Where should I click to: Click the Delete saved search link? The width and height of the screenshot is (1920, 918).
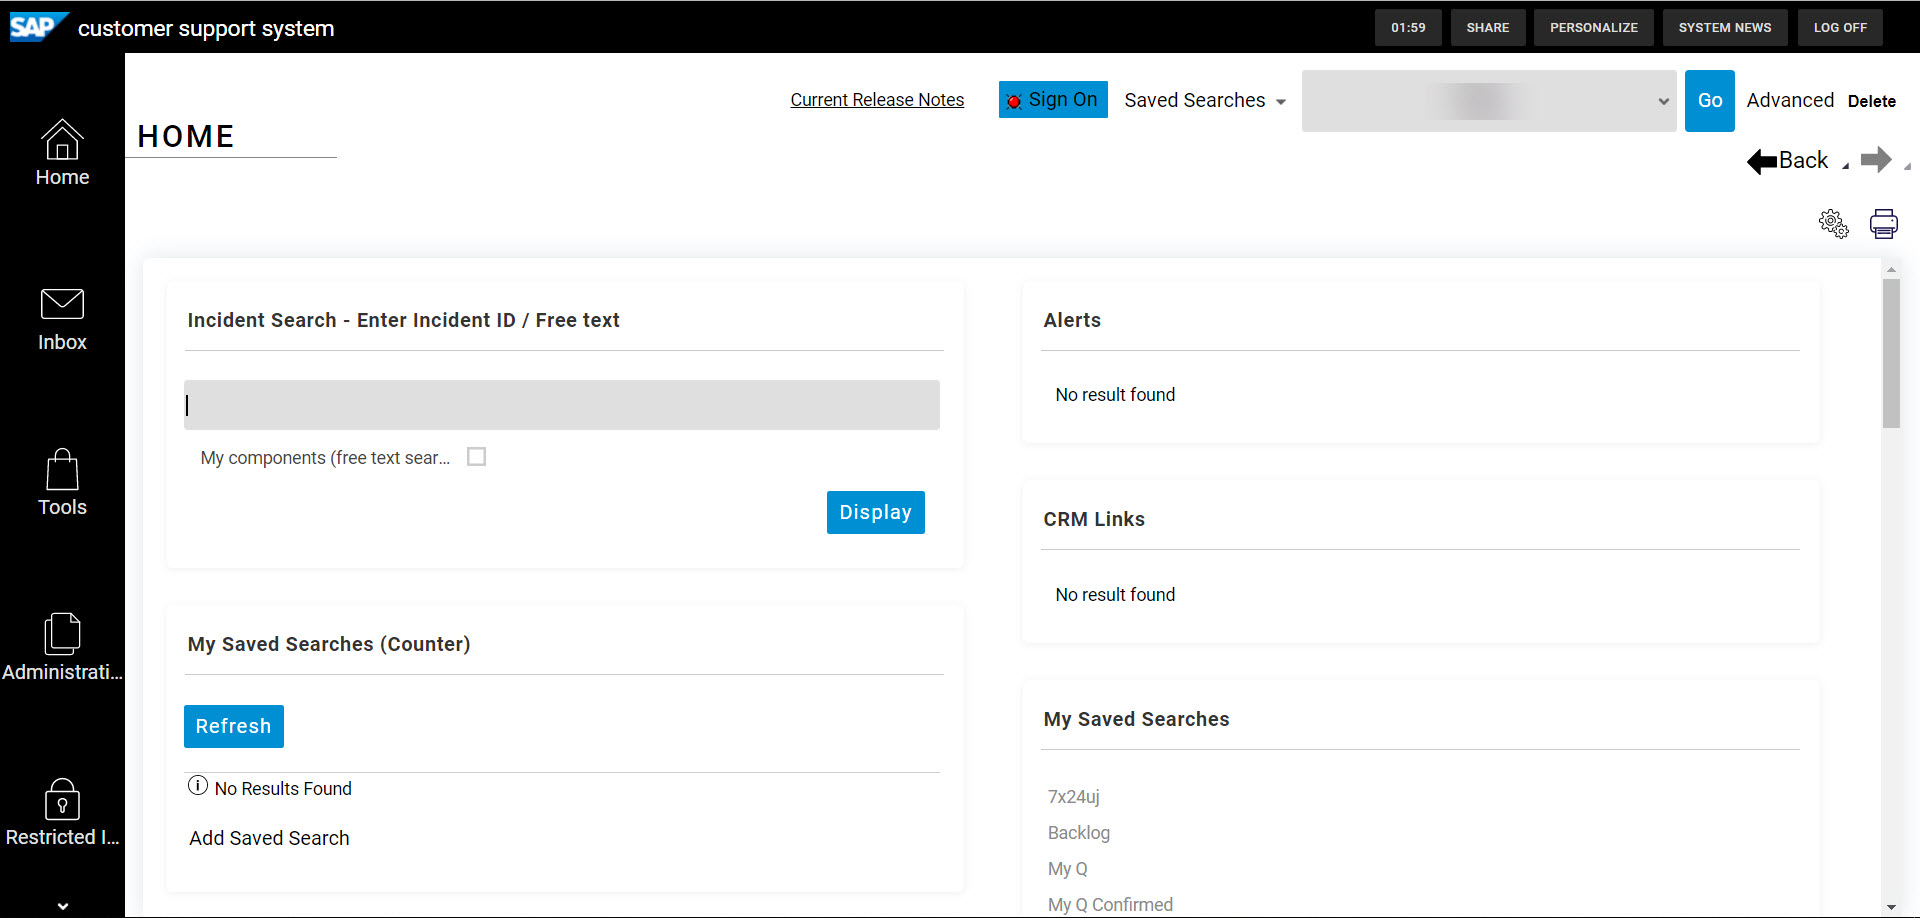click(x=1872, y=101)
